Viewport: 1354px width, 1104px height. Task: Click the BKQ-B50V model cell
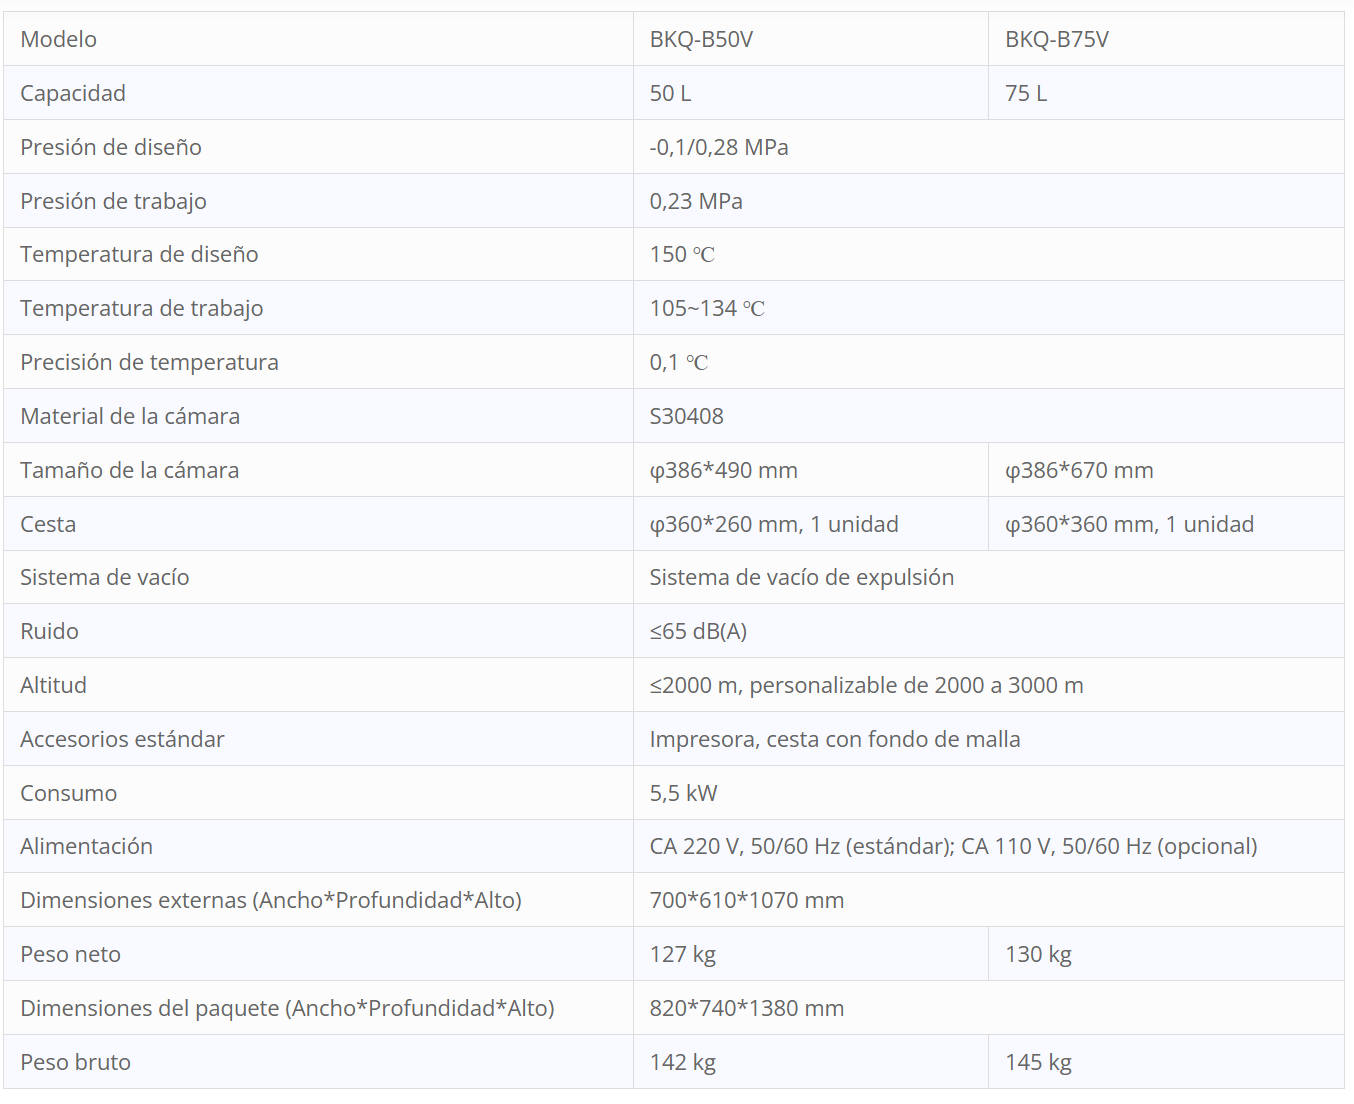[701, 40]
